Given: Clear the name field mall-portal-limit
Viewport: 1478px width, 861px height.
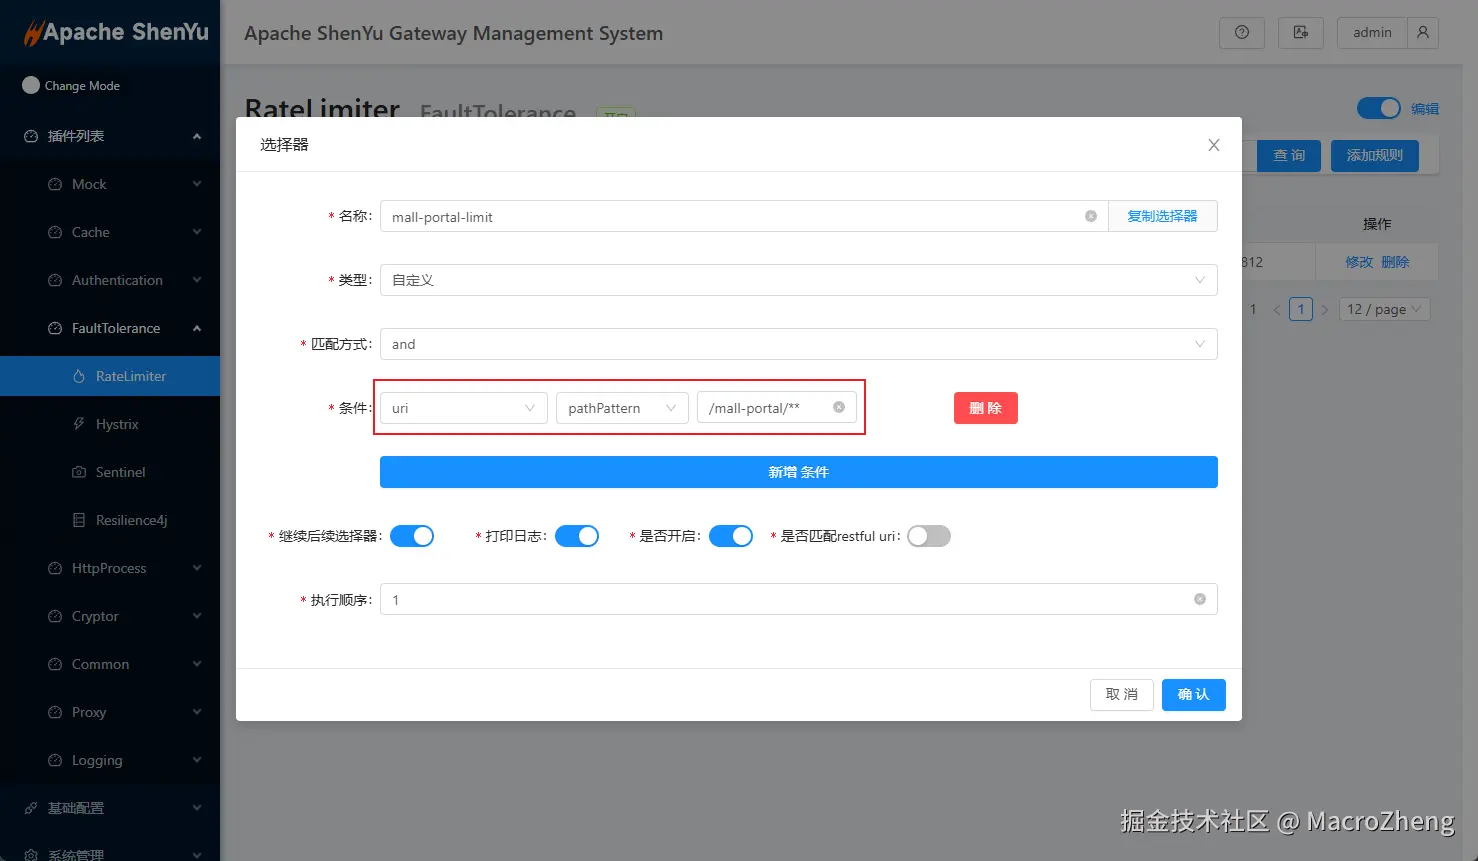Looking at the screenshot, I should tap(1091, 216).
